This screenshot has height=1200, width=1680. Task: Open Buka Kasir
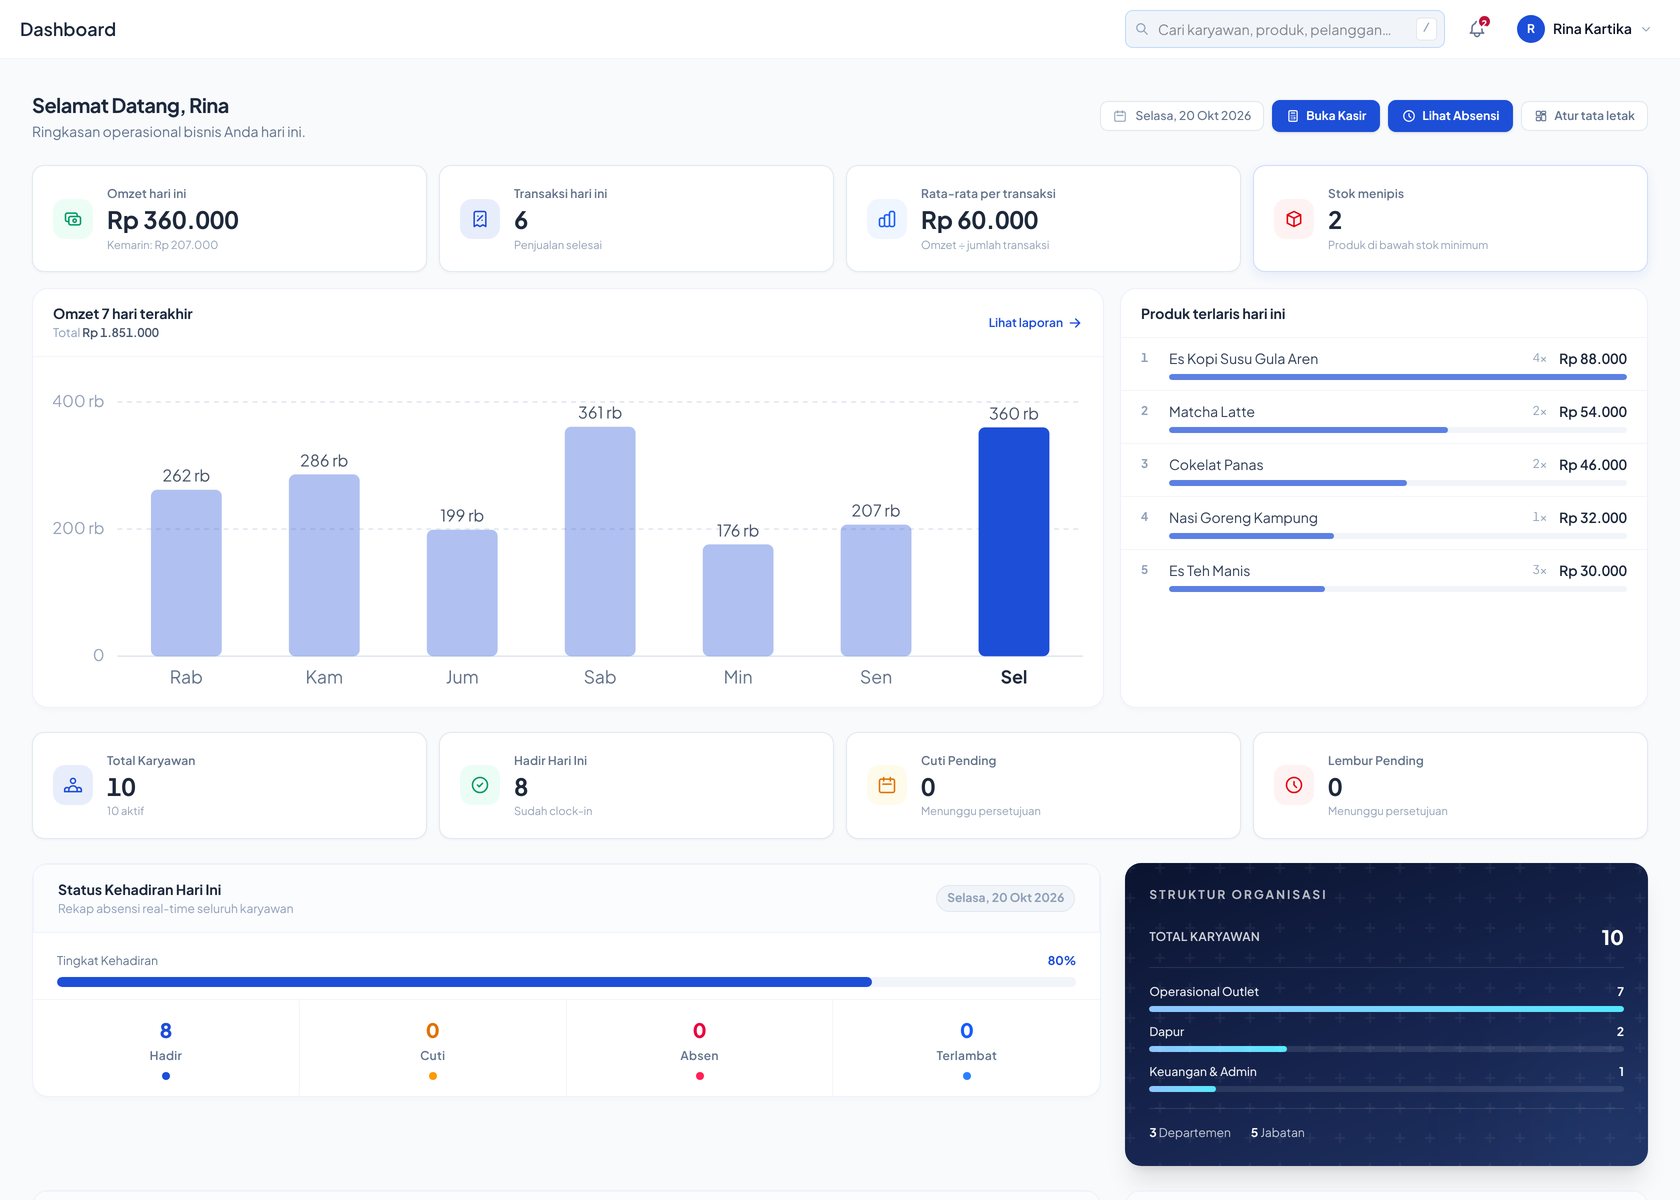(1326, 116)
